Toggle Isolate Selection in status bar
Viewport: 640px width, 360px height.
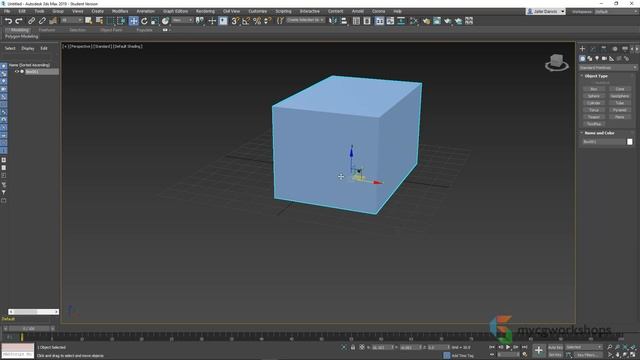click(x=344, y=347)
